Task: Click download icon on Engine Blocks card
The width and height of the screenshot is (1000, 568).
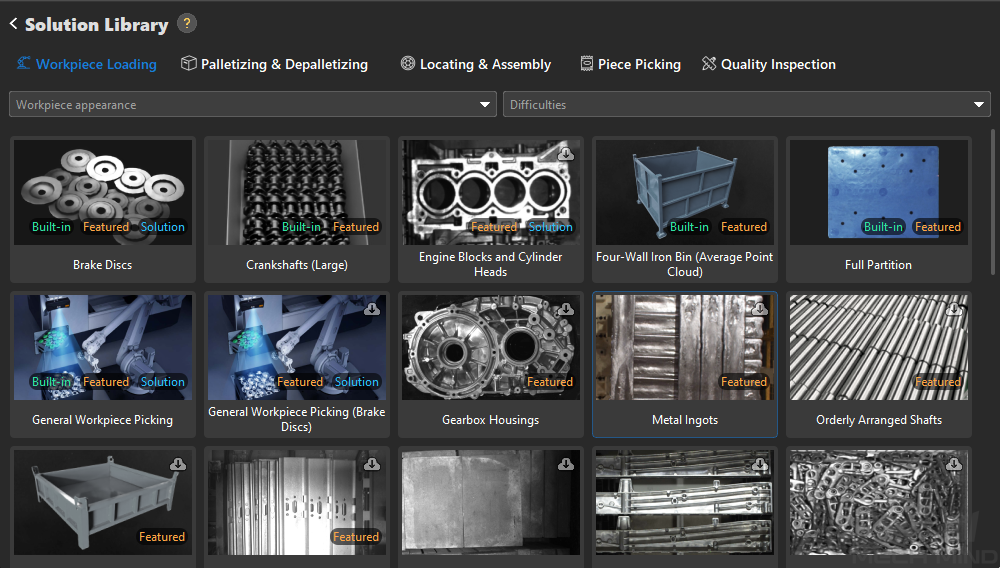Action: point(566,154)
